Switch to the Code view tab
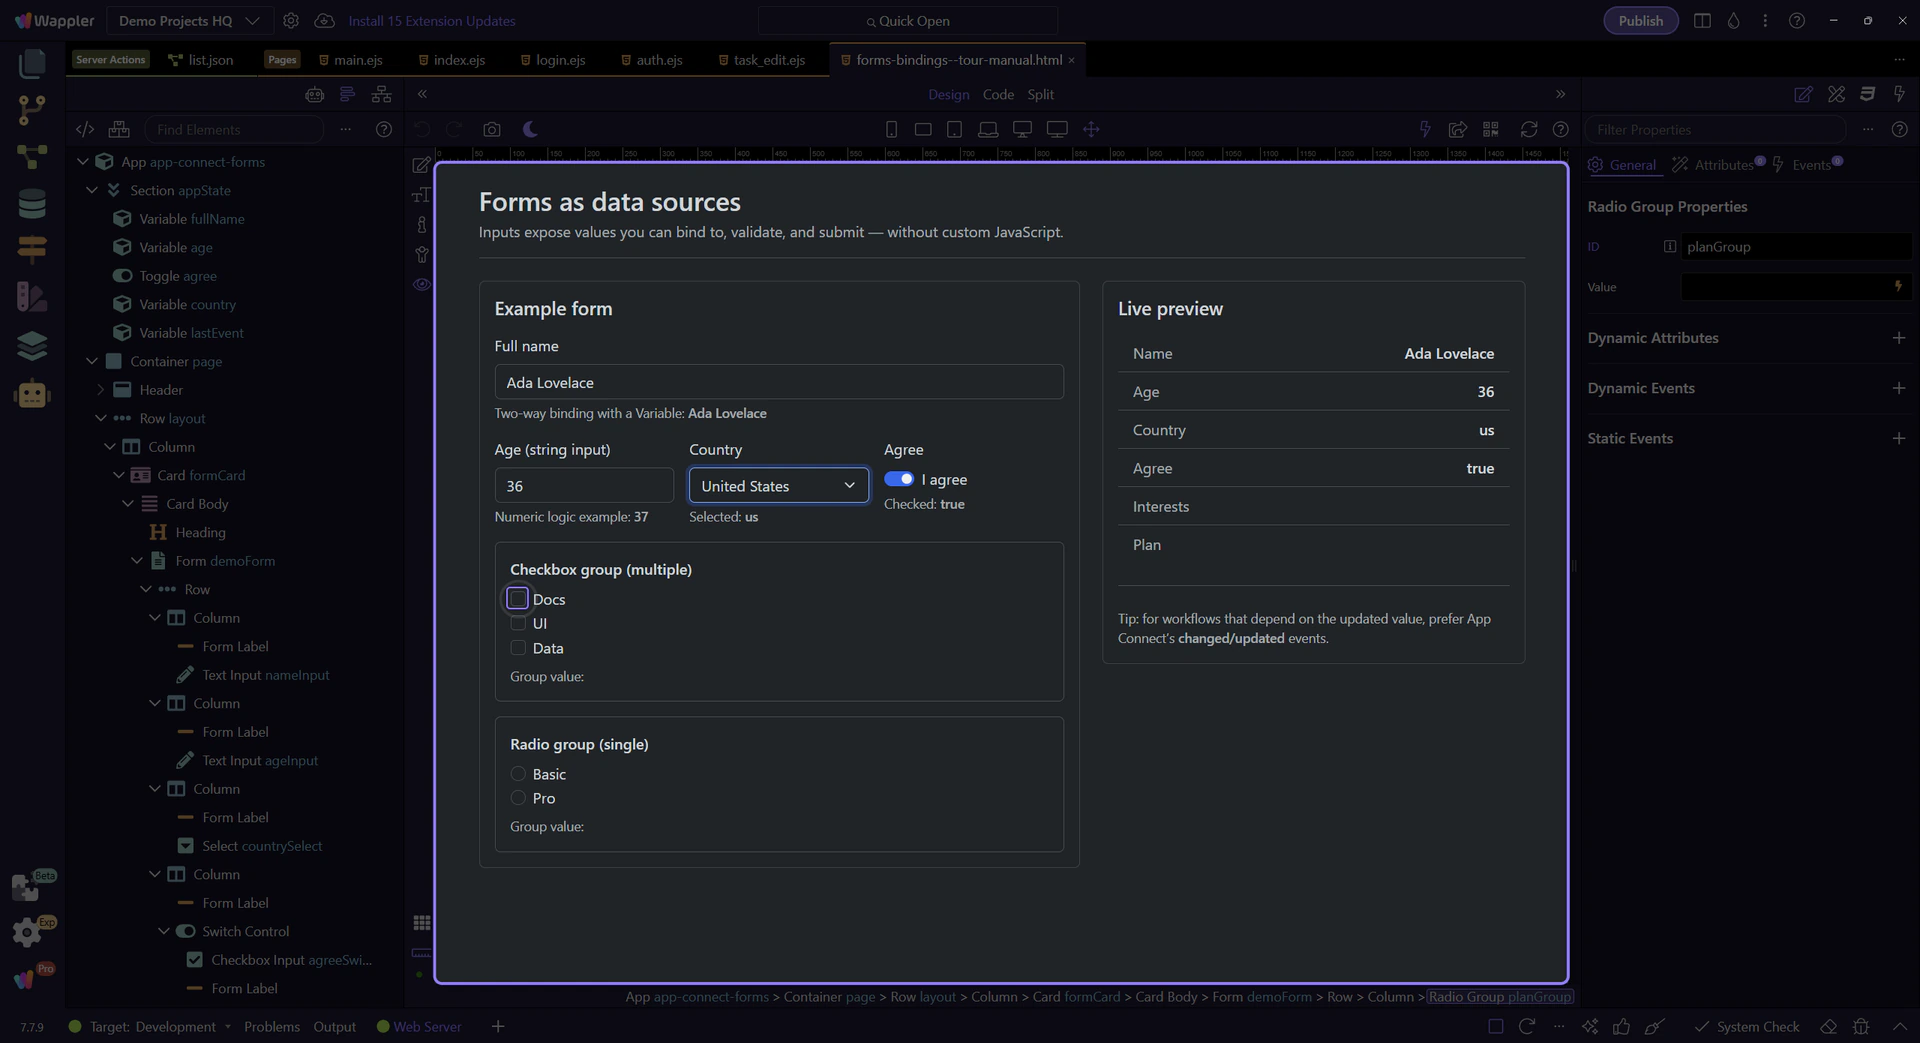This screenshot has width=1920, height=1043. pyautogui.click(x=998, y=94)
